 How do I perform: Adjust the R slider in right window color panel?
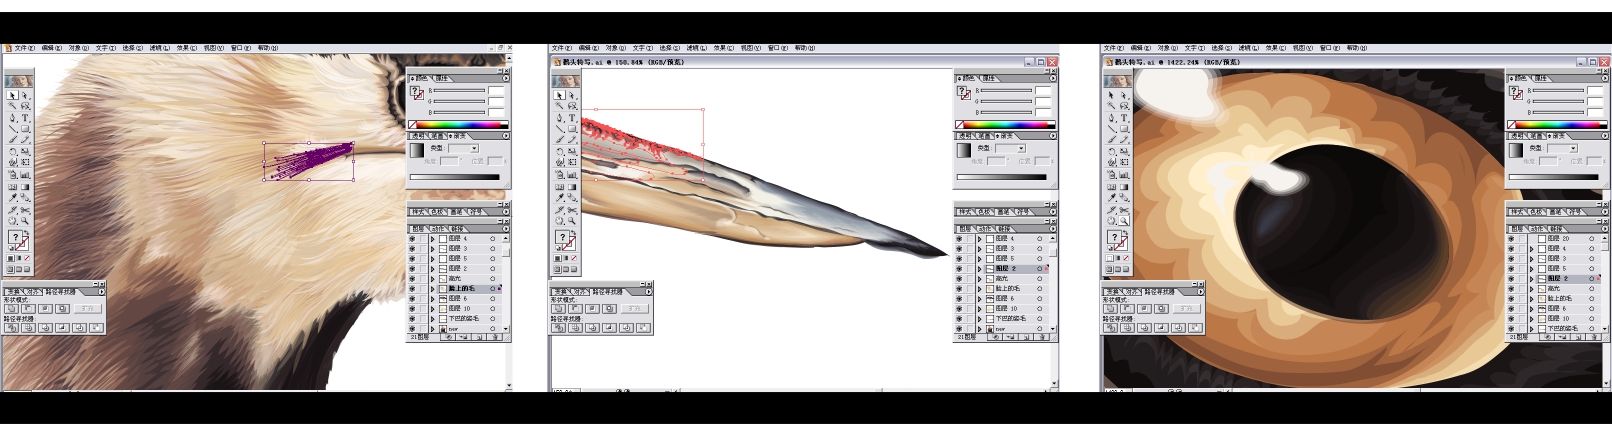(1559, 90)
